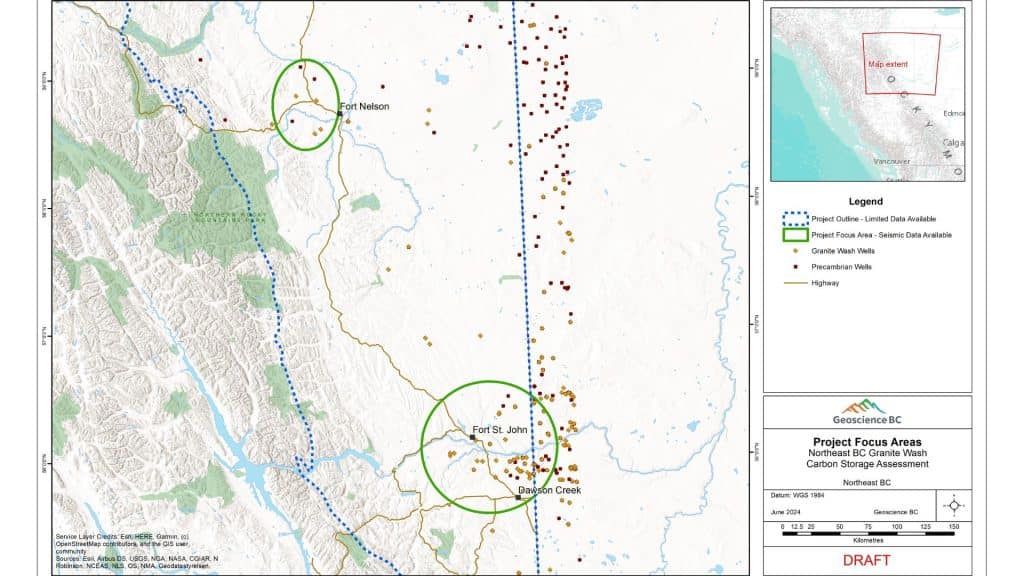Click the Legend heading
The image size is (1024, 576).
click(x=867, y=200)
